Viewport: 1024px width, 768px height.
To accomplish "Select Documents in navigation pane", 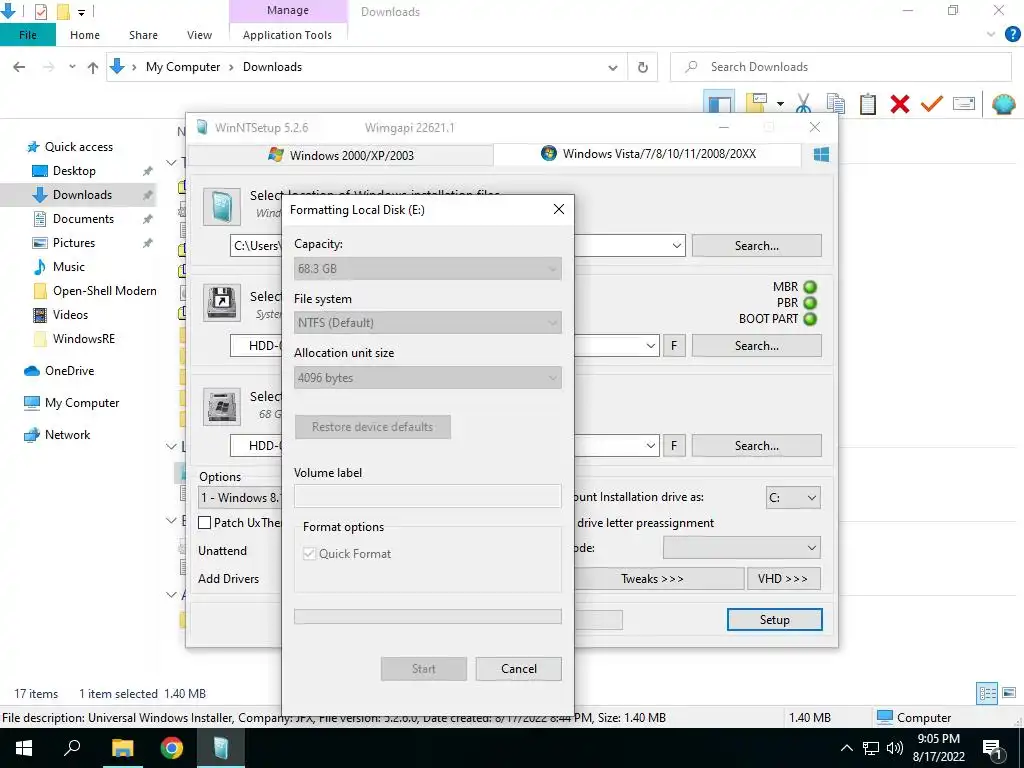I will point(83,219).
